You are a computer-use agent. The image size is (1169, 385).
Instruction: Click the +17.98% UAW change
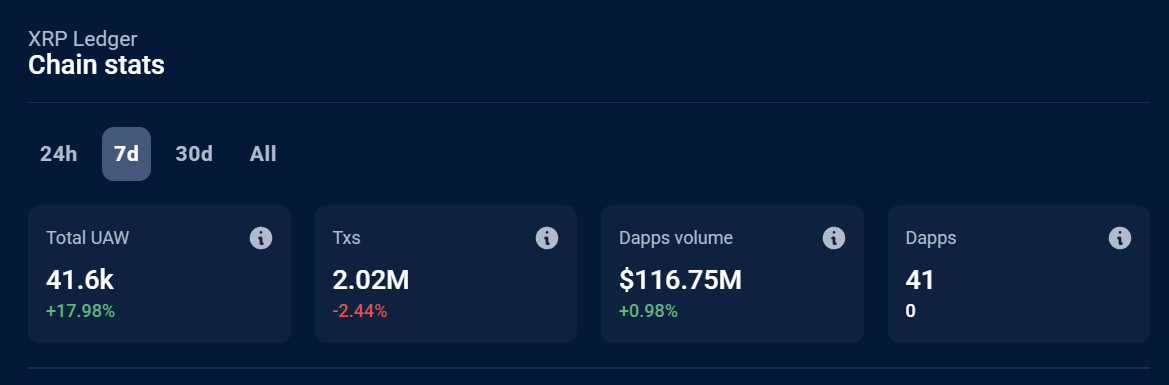pos(81,311)
